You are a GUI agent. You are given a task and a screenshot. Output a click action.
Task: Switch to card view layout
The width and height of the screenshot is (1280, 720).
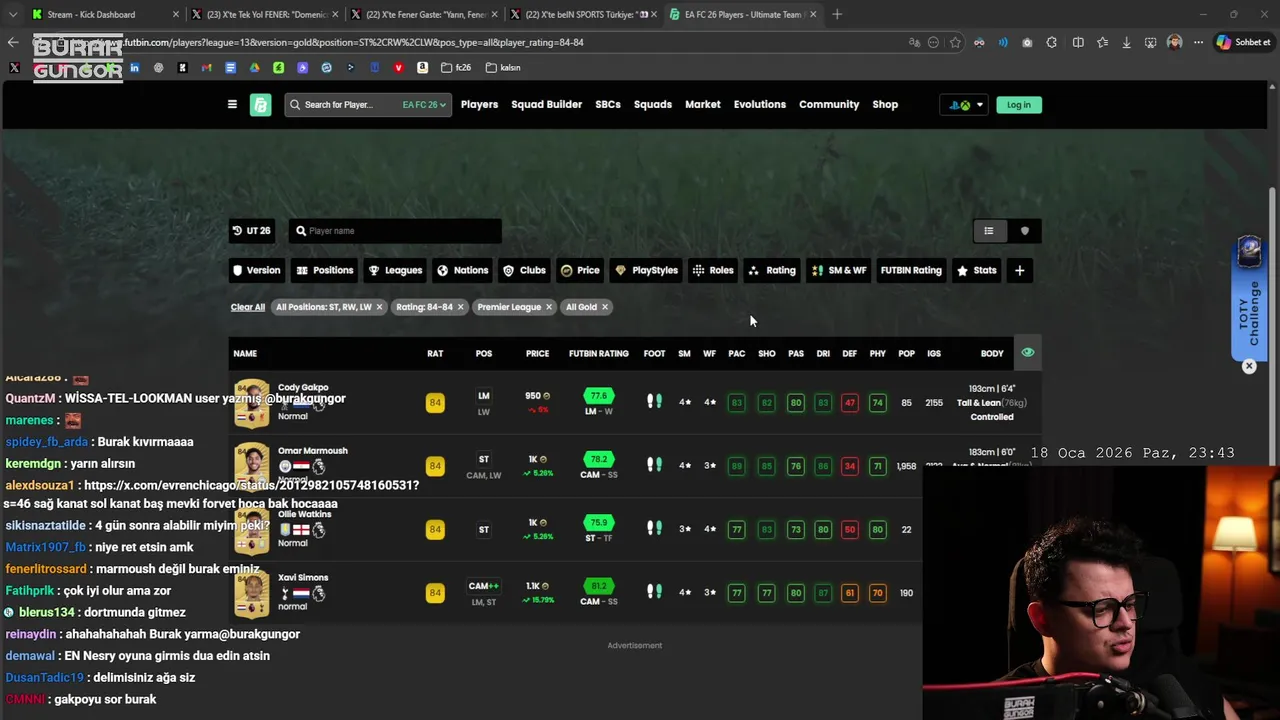[1024, 230]
